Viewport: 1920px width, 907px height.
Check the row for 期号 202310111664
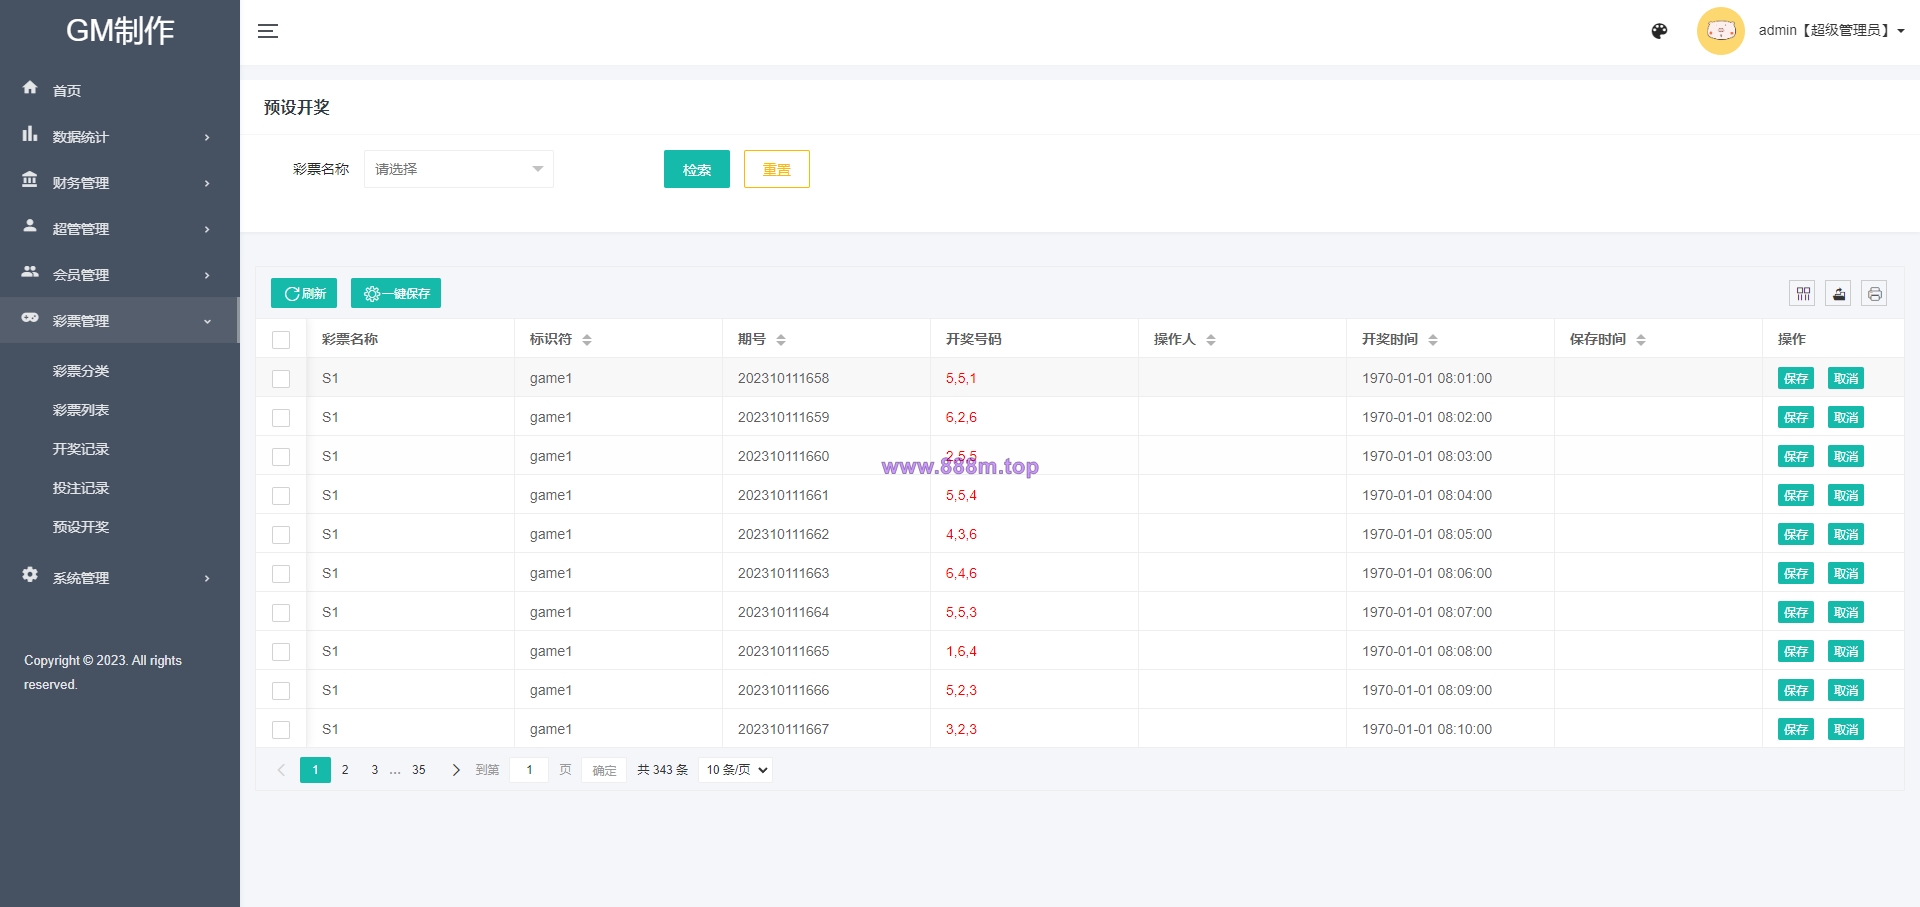pos(281,613)
